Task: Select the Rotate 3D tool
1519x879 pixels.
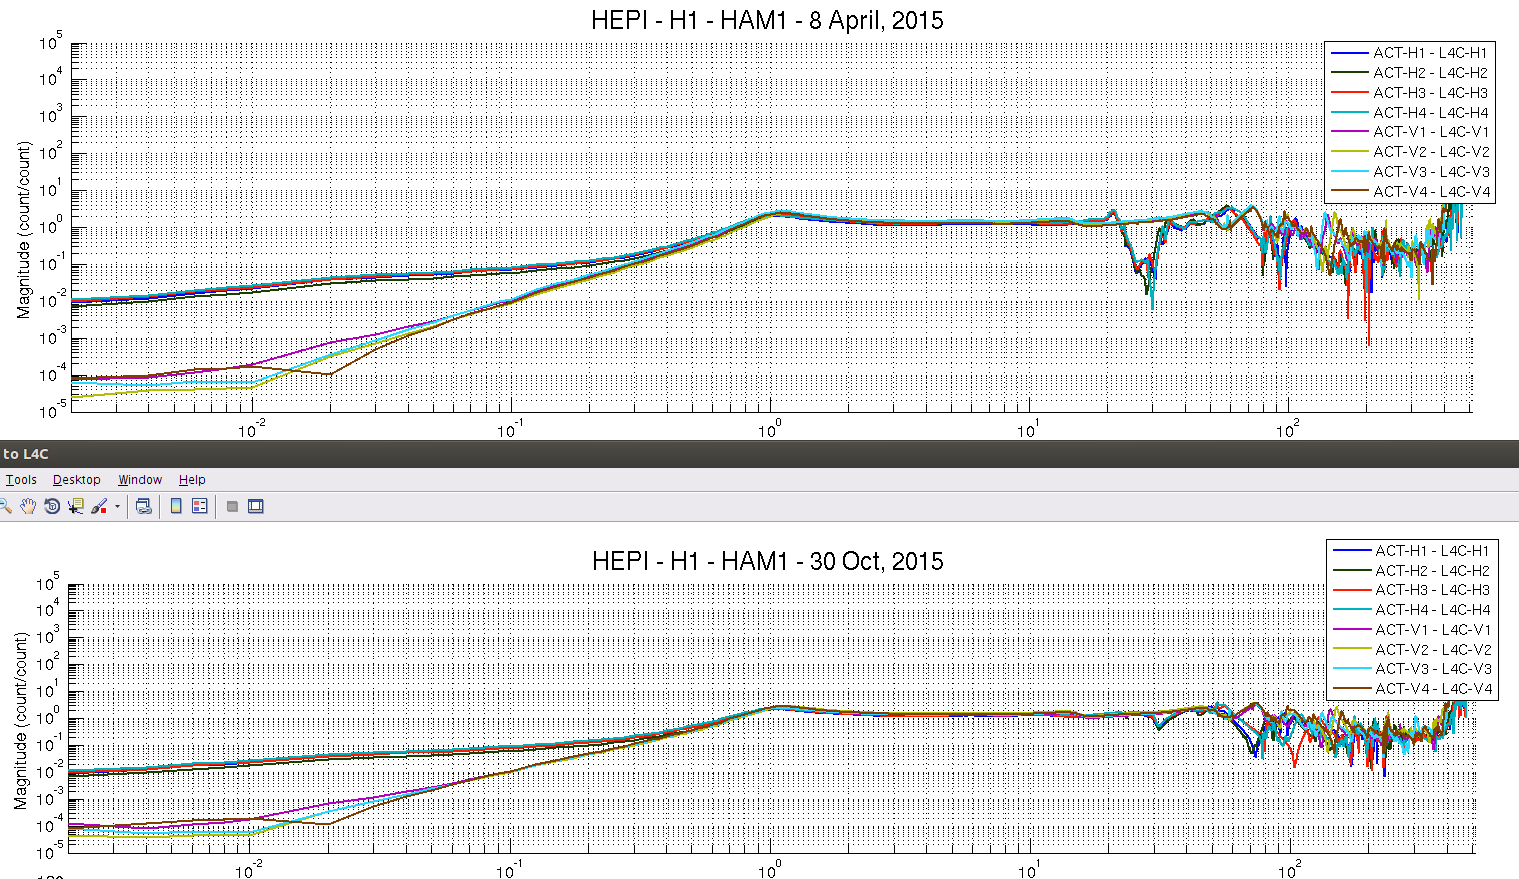Action: pyautogui.click(x=52, y=506)
